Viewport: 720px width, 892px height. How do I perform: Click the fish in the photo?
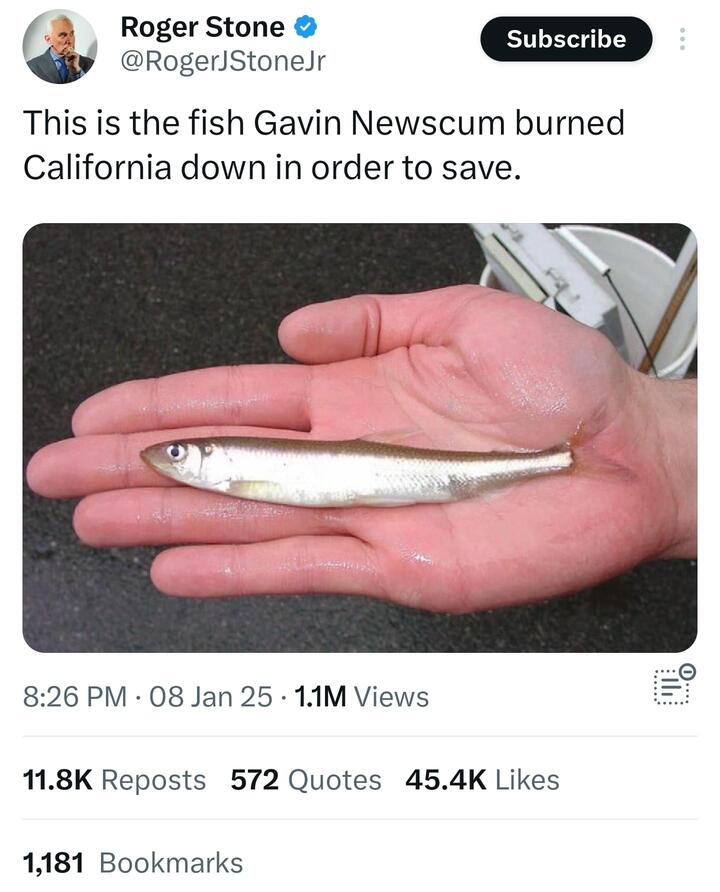(357, 470)
